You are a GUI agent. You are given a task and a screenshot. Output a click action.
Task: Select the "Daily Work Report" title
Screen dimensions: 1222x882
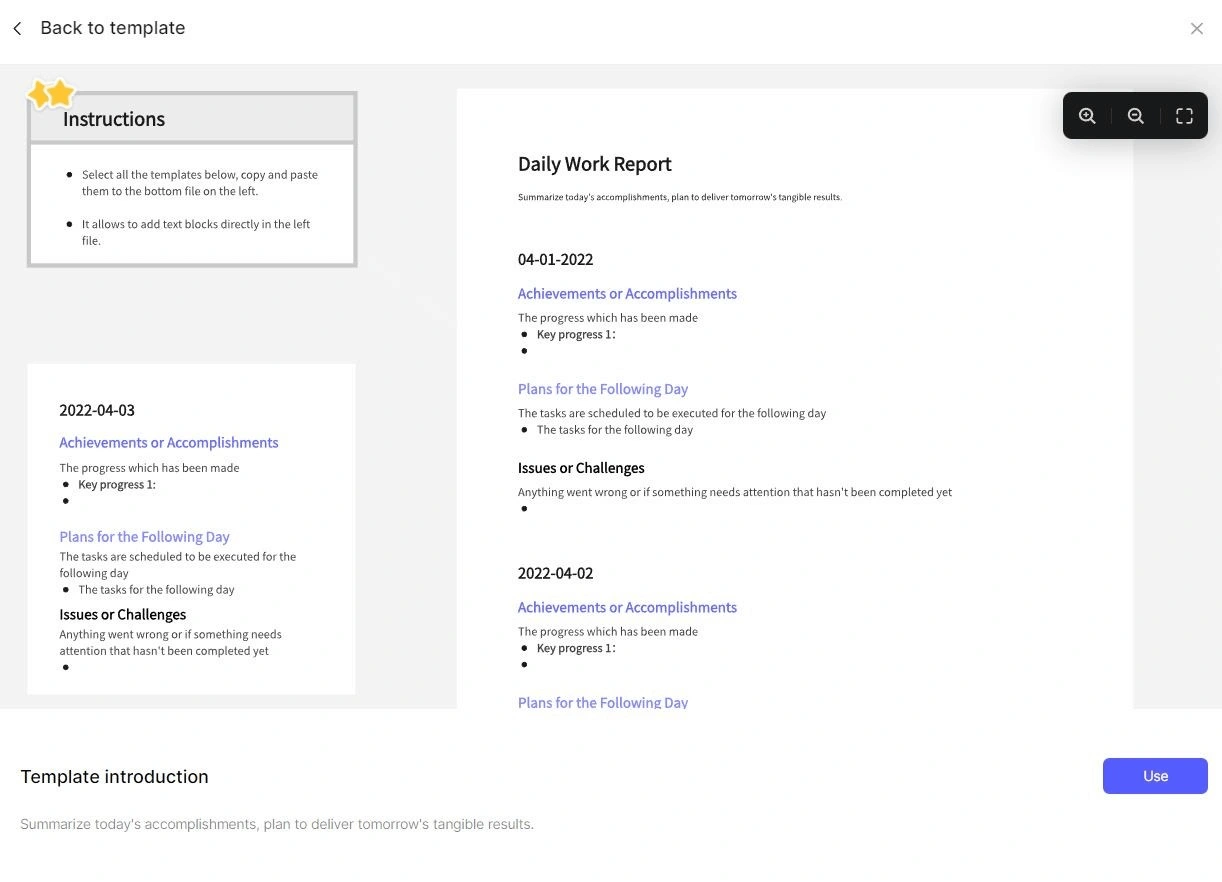tap(594, 164)
